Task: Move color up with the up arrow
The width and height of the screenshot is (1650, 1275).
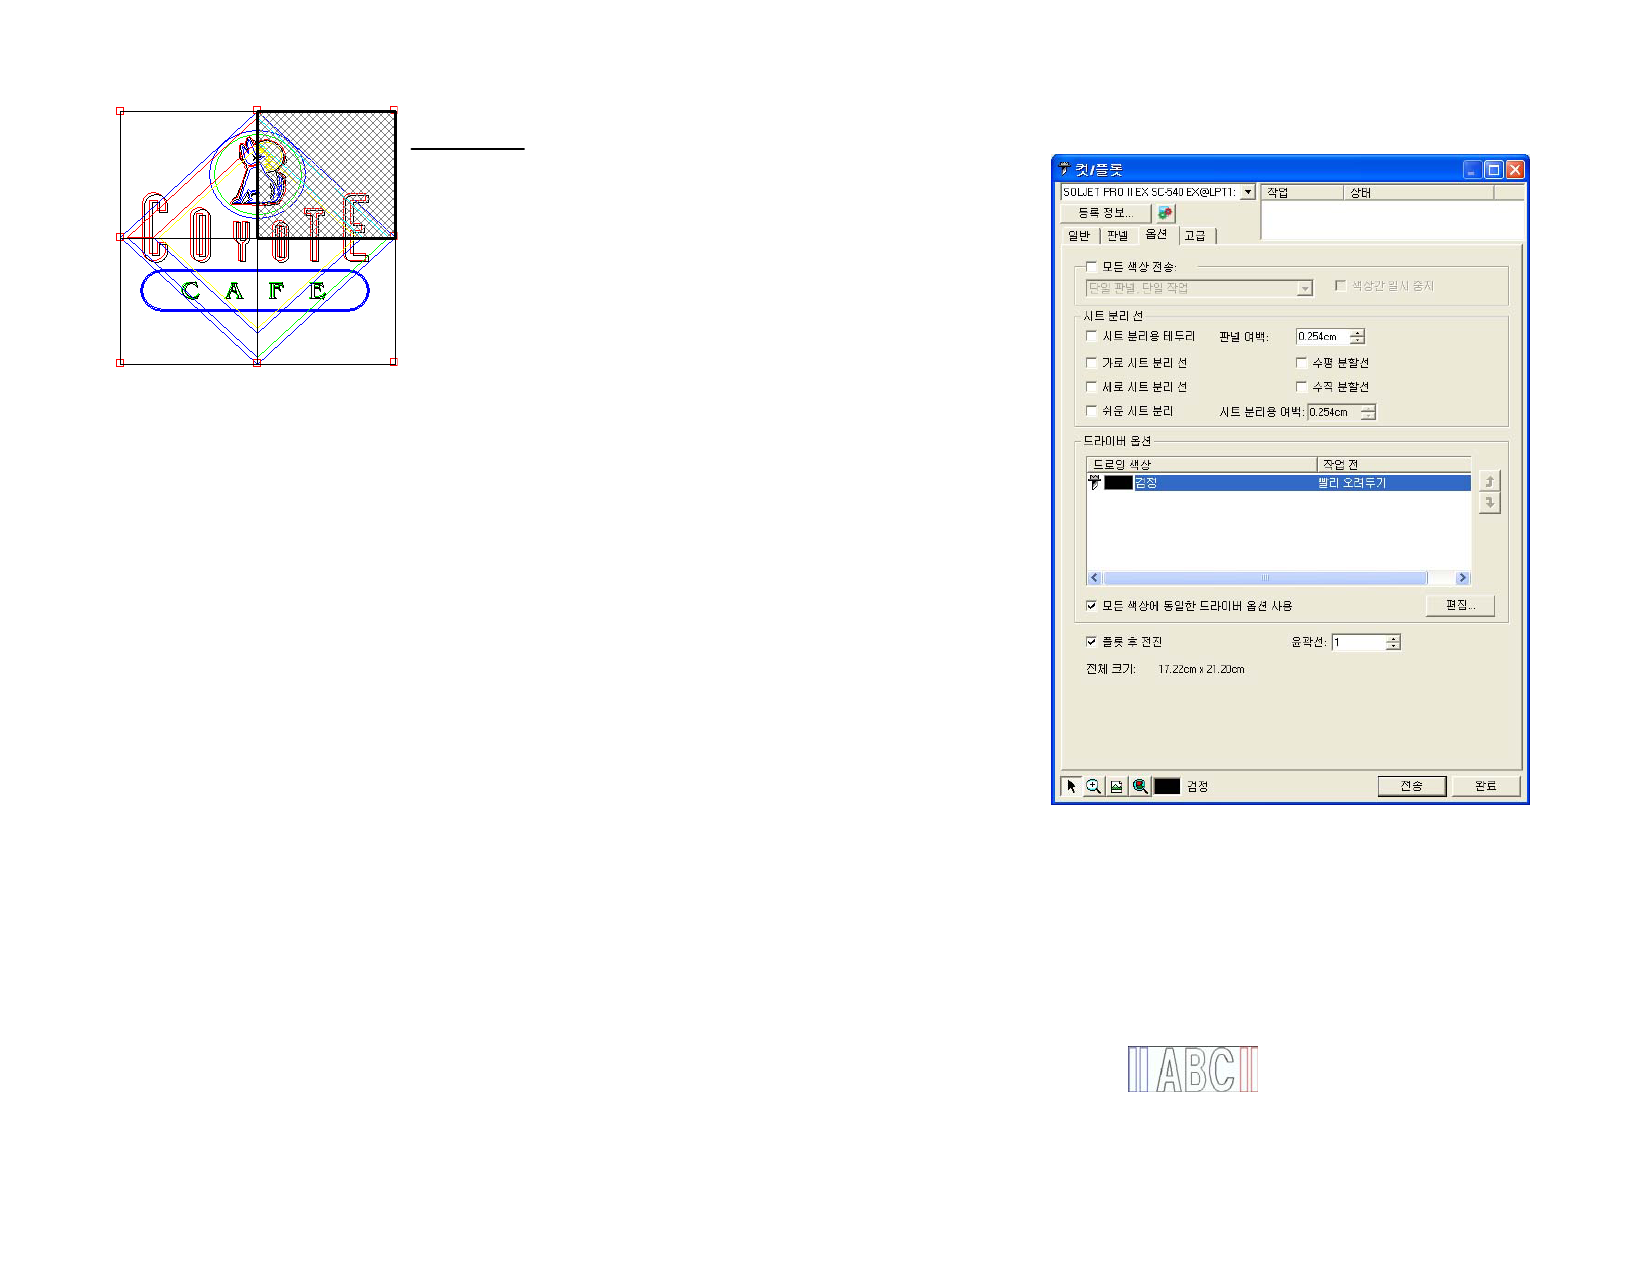Action: 1490,481
